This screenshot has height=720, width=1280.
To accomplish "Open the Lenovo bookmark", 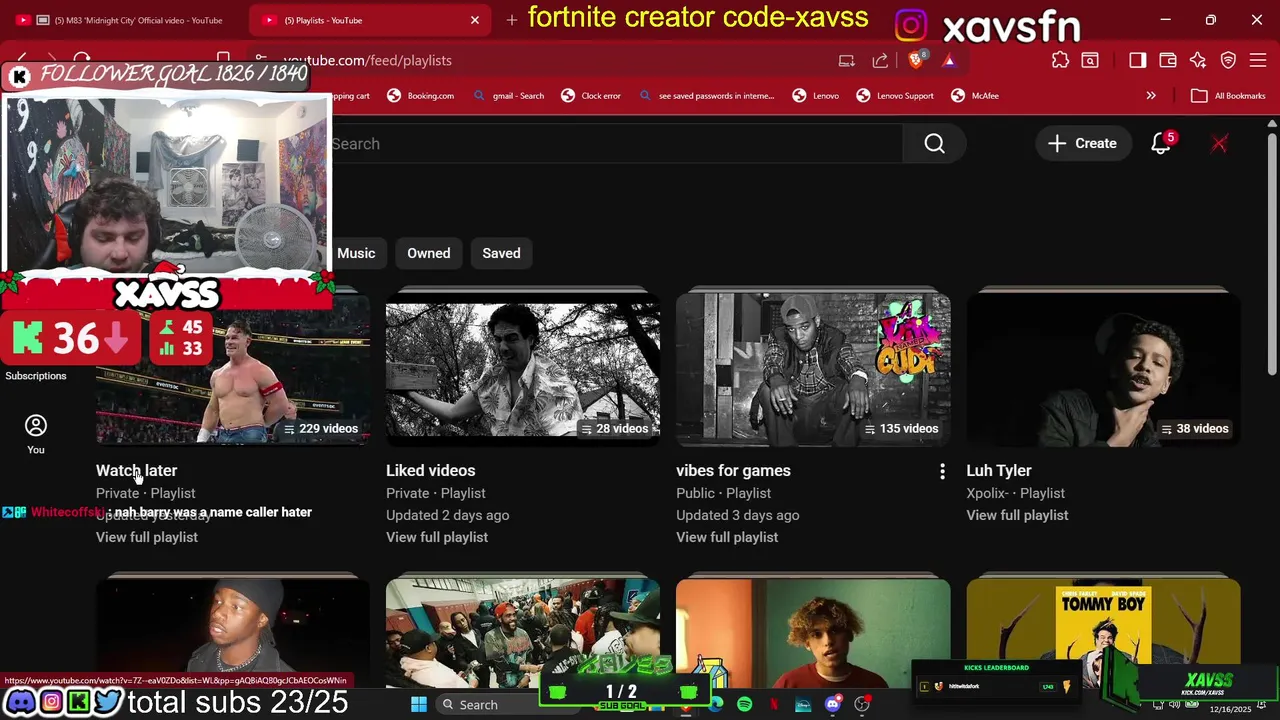I will (815, 96).
